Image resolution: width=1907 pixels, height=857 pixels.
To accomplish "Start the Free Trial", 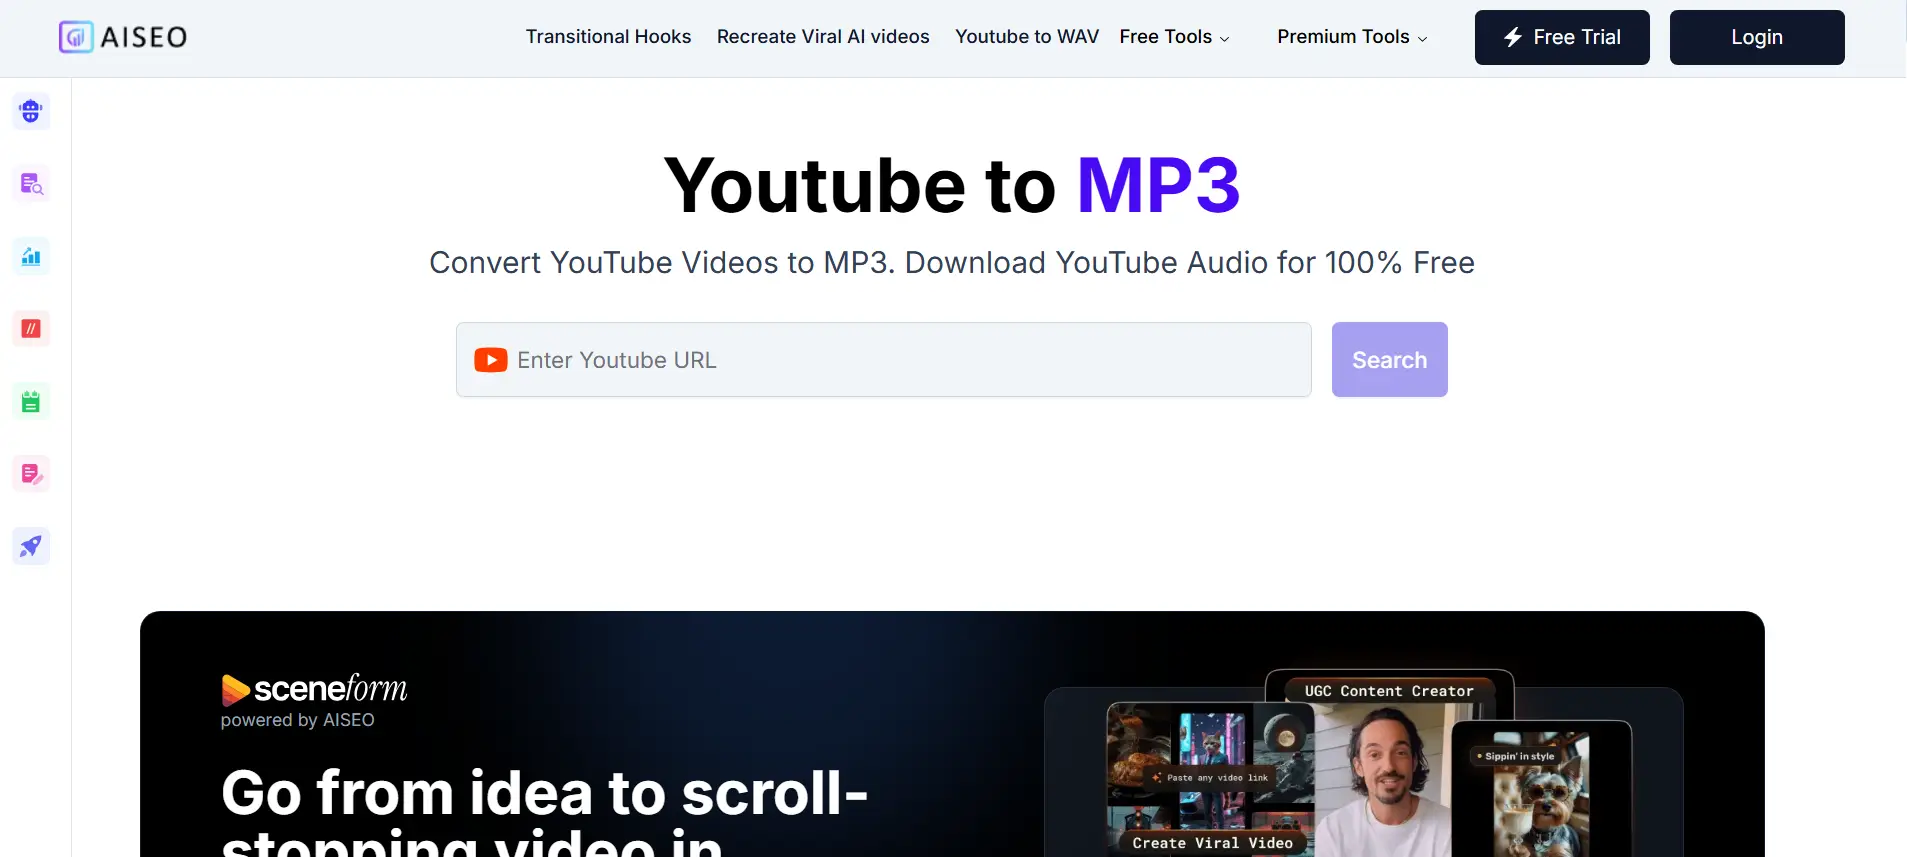I will click(1561, 37).
